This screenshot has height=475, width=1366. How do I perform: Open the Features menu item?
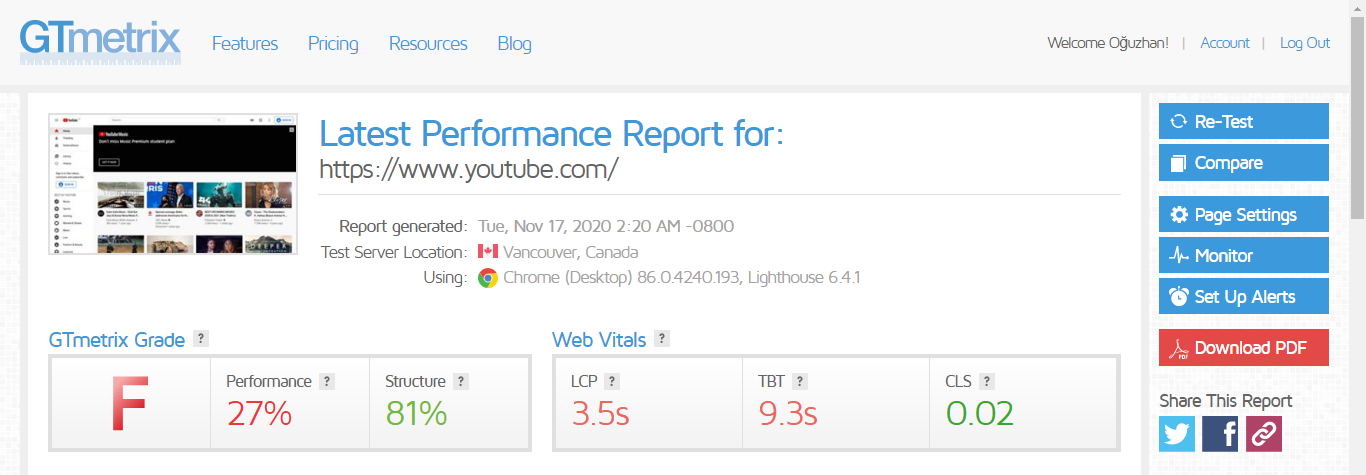[x=245, y=43]
